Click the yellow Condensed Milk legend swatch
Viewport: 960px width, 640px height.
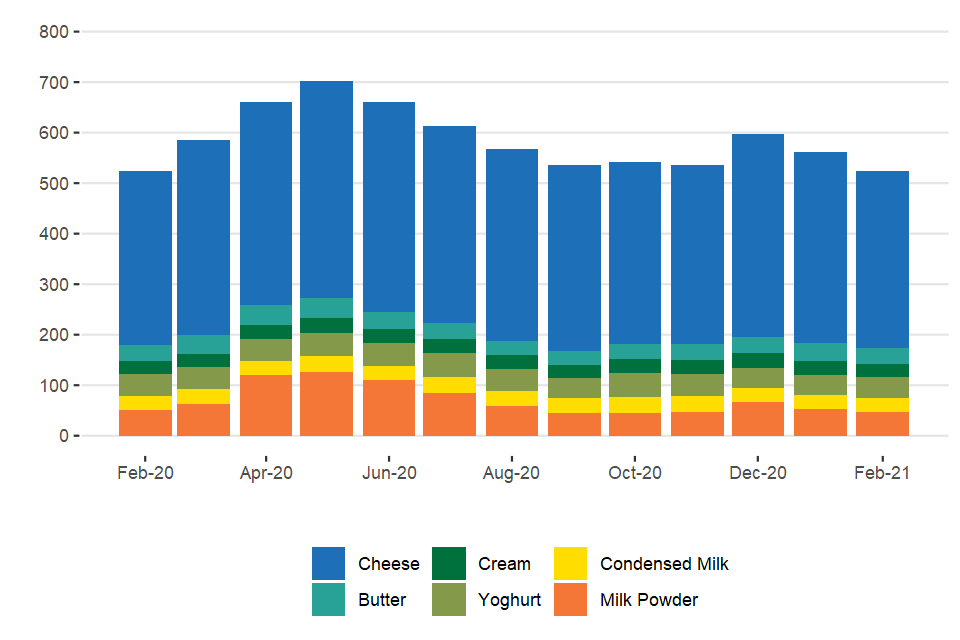(570, 564)
